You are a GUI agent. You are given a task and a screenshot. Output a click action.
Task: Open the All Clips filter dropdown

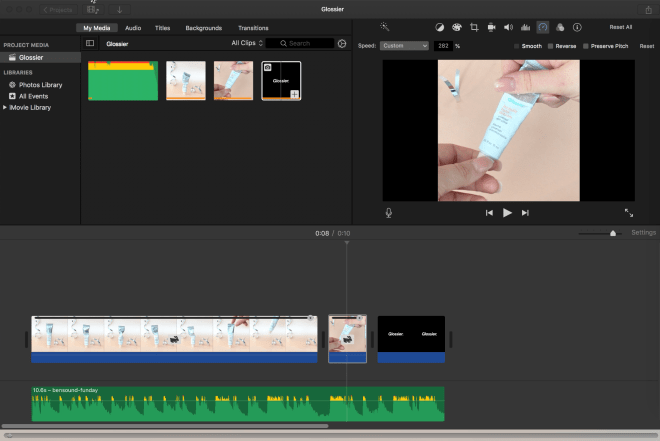click(247, 43)
